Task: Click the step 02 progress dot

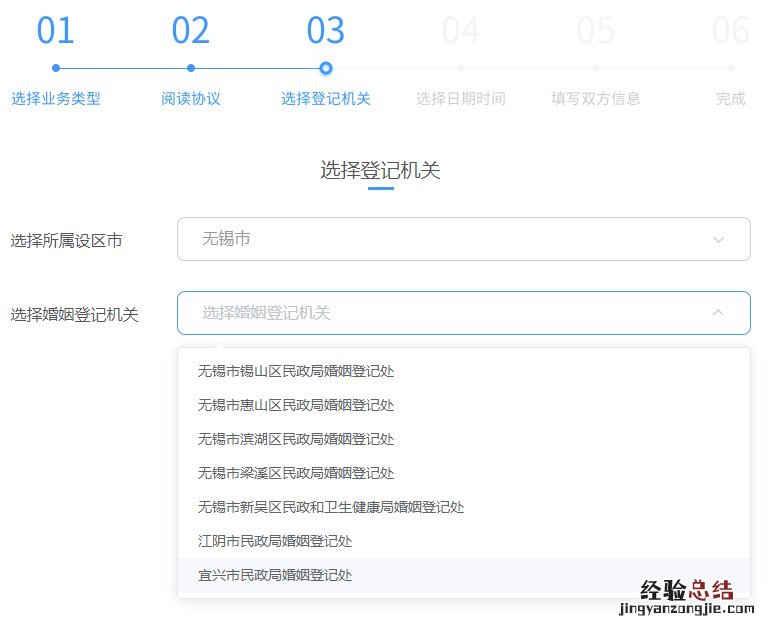Action: point(191,68)
